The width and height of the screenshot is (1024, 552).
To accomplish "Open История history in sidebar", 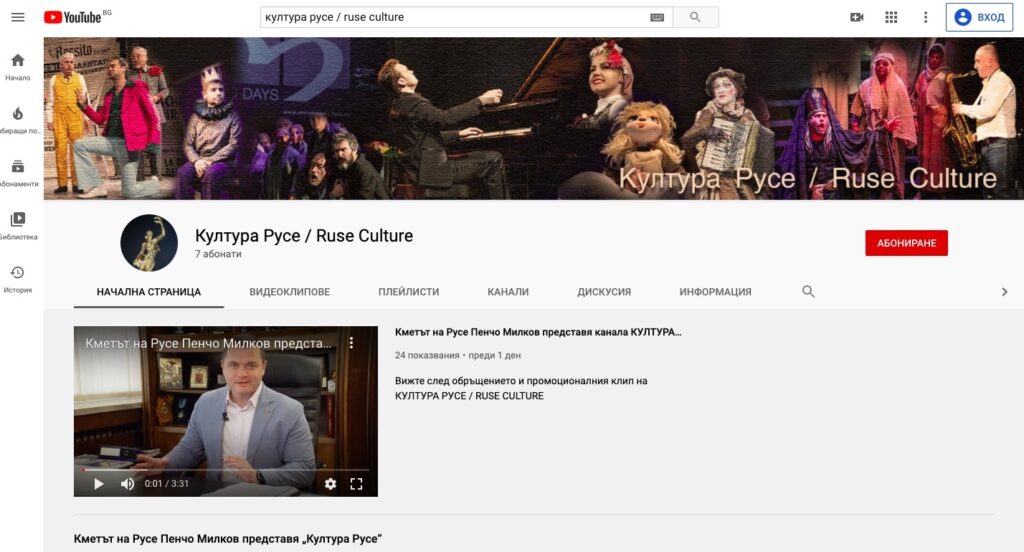I will 18,279.
